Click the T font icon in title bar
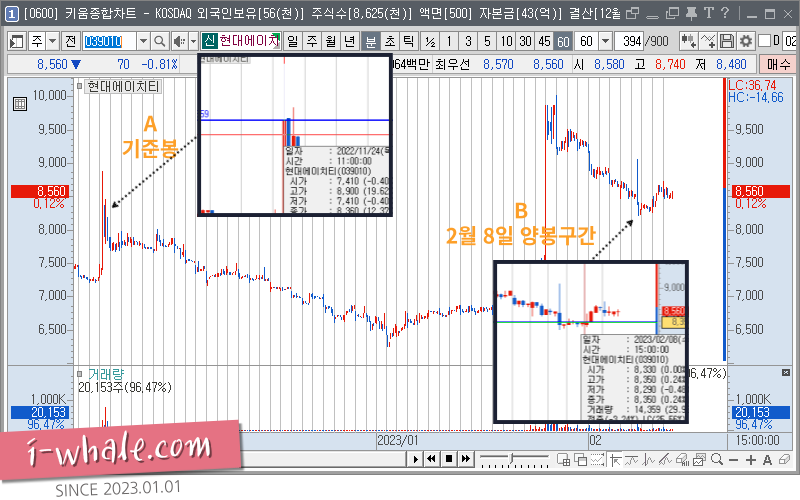Viewport: 800px width, 500px height. 708,13
